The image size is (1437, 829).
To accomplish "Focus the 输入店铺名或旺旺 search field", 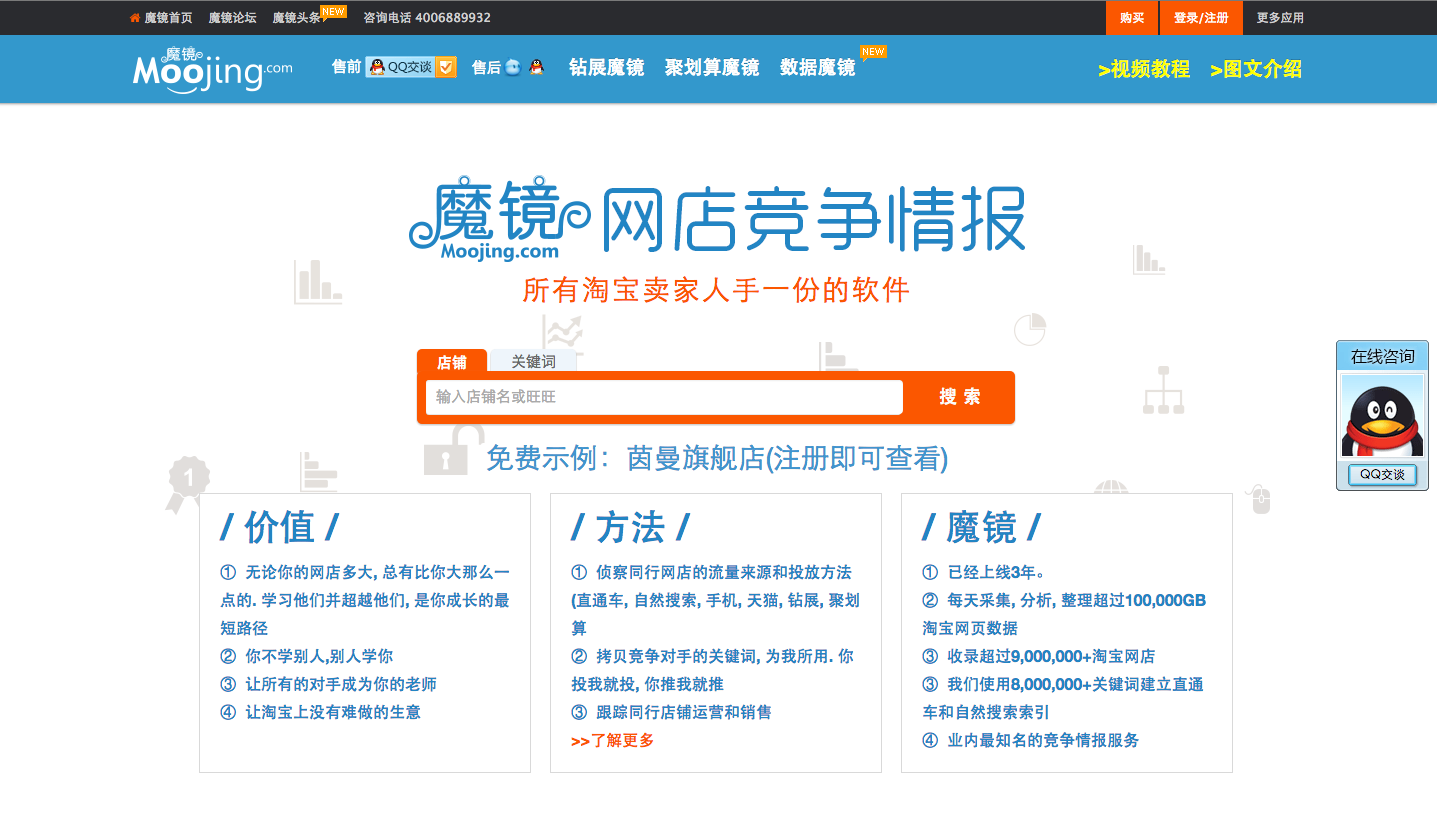I will [x=664, y=397].
